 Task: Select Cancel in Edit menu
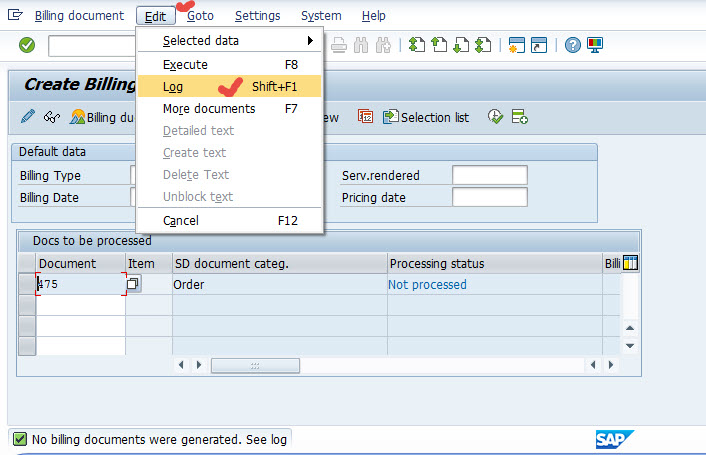[x=230, y=221]
